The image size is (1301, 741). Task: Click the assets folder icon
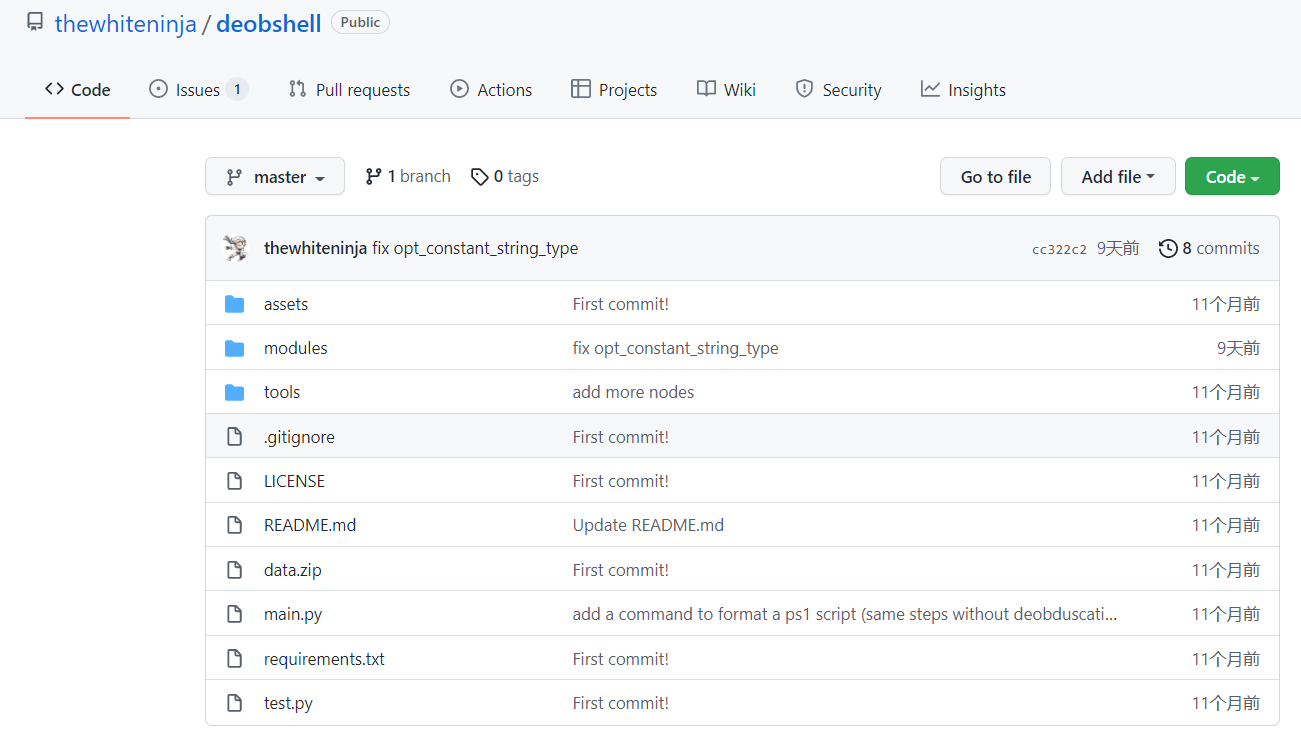click(x=235, y=304)
